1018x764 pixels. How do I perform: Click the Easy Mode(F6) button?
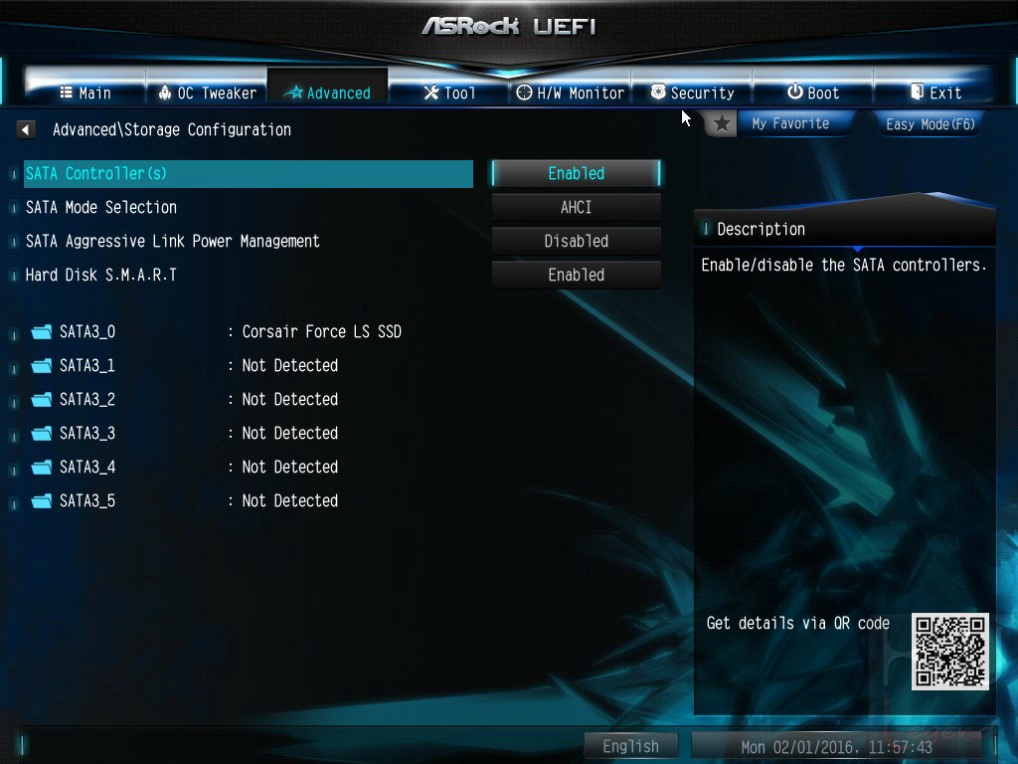pyautogui.click(x=930, y=124)
